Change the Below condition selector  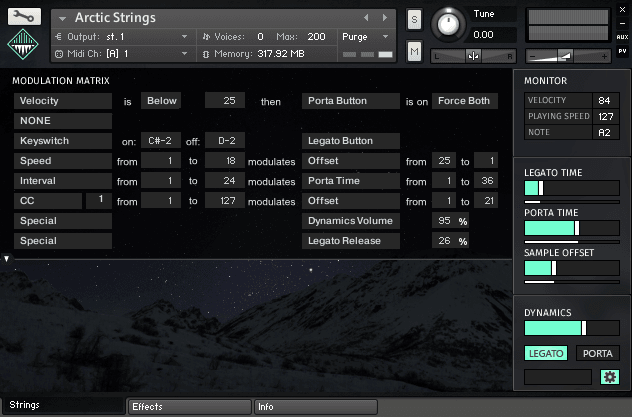point(161,101)
